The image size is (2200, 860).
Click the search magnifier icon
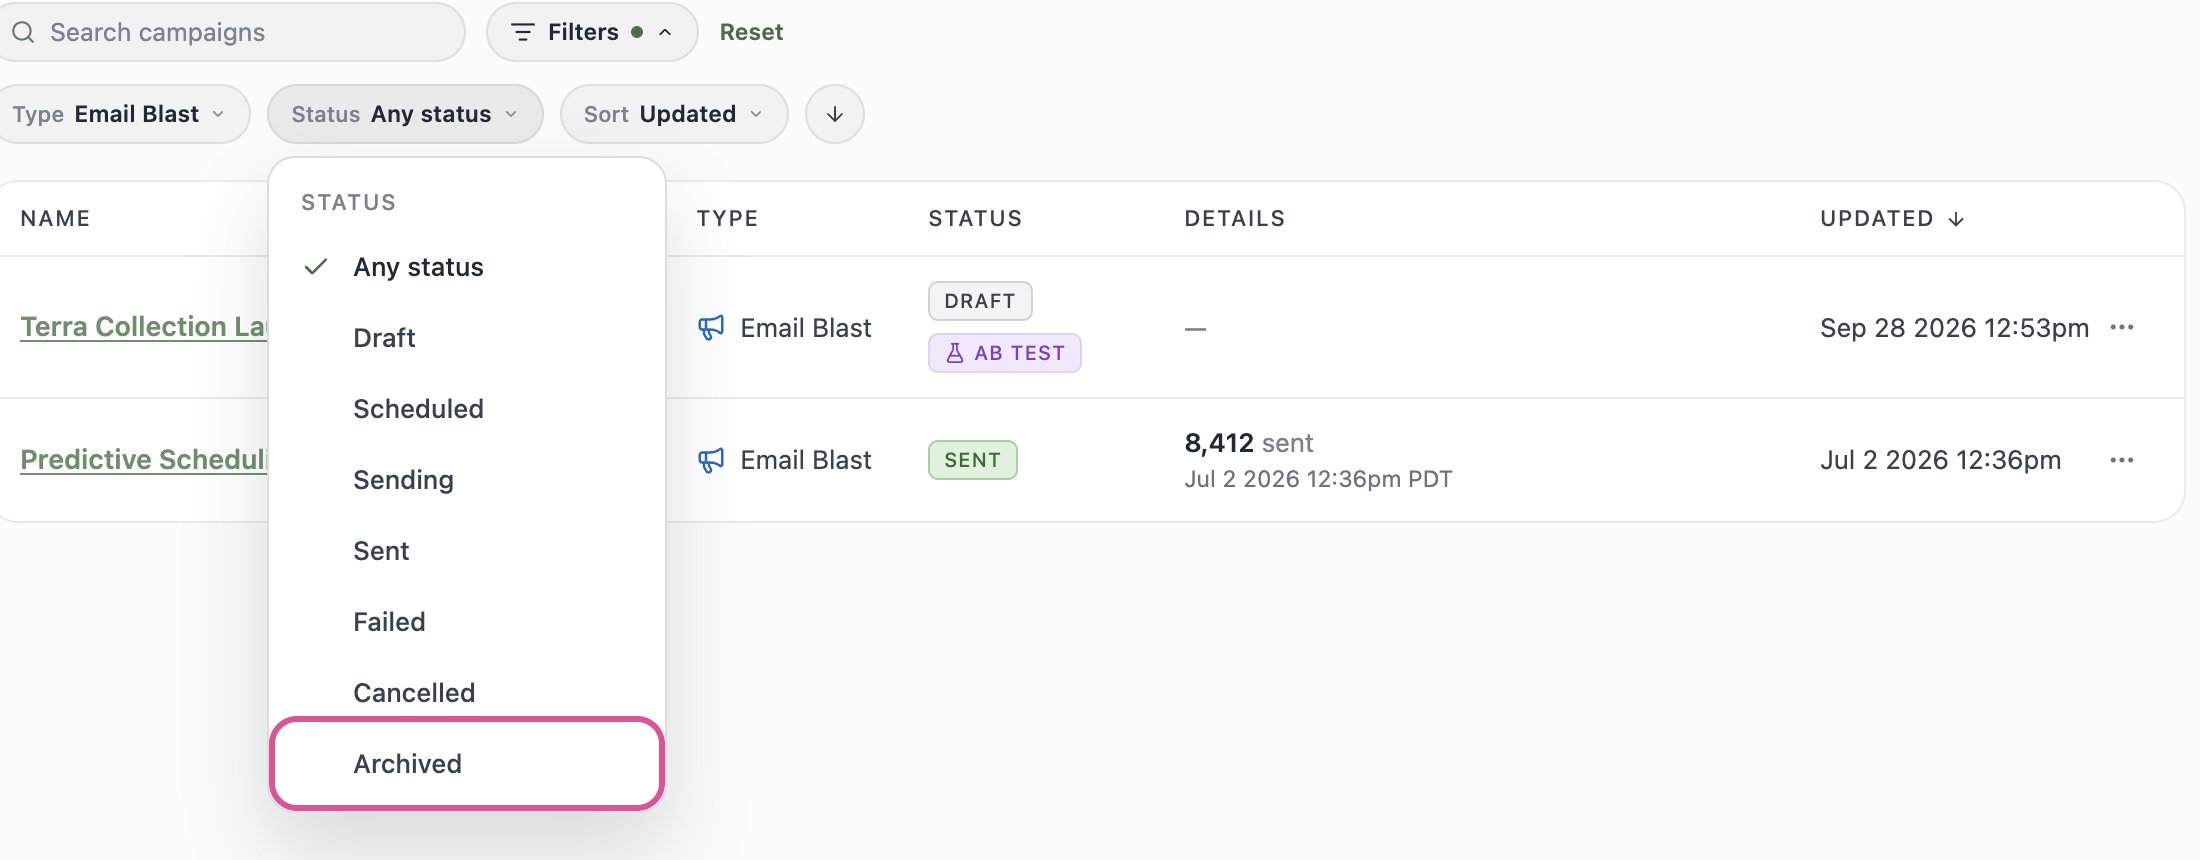tap(23, 32)
